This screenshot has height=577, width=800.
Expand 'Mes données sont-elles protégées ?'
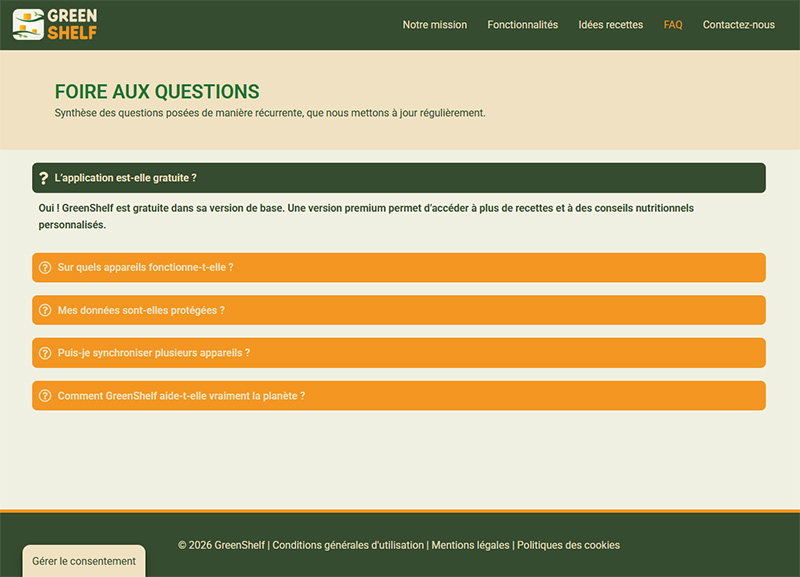pyautogui.click(x=398, y=310)
